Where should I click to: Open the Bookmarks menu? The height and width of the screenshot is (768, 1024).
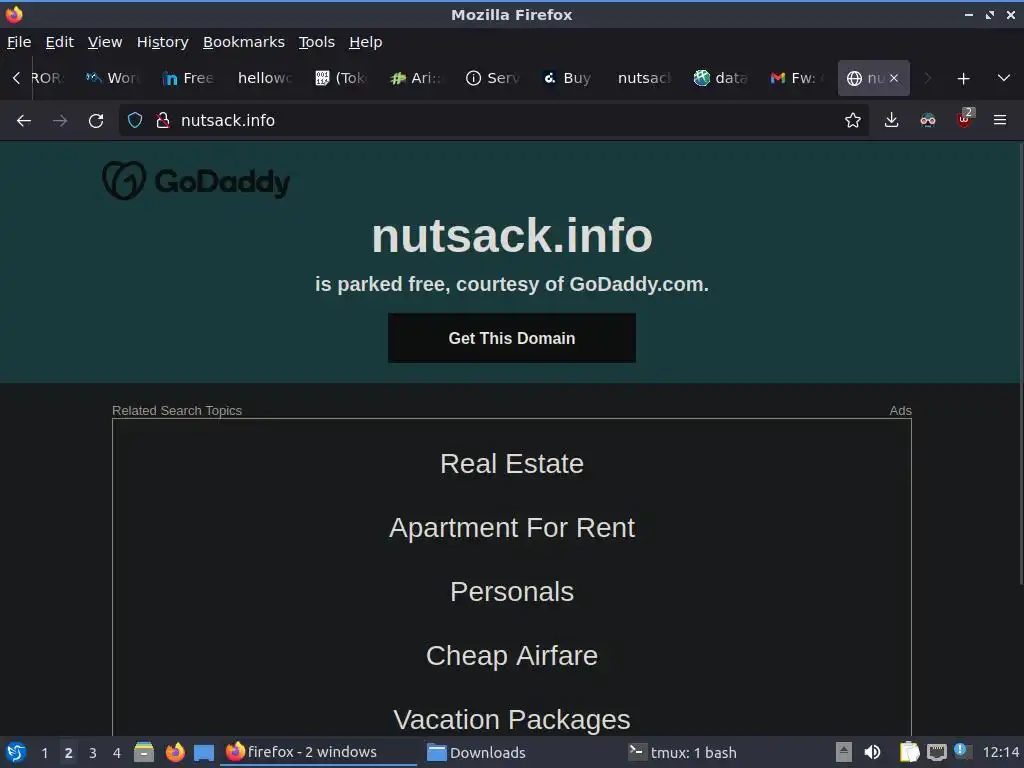[244, 42]
